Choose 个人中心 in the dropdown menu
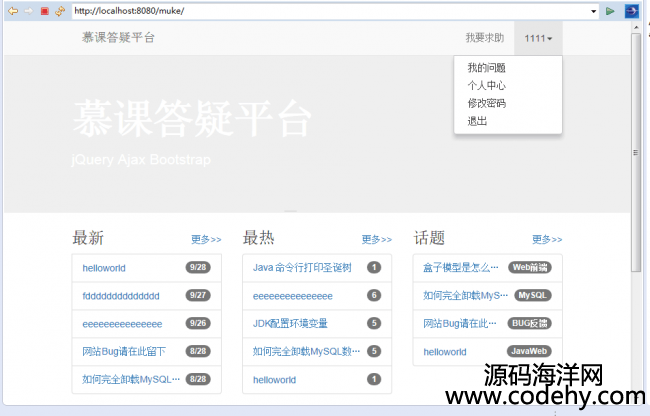This screenshot has height=416, width=650. click(x=486, y=86)
